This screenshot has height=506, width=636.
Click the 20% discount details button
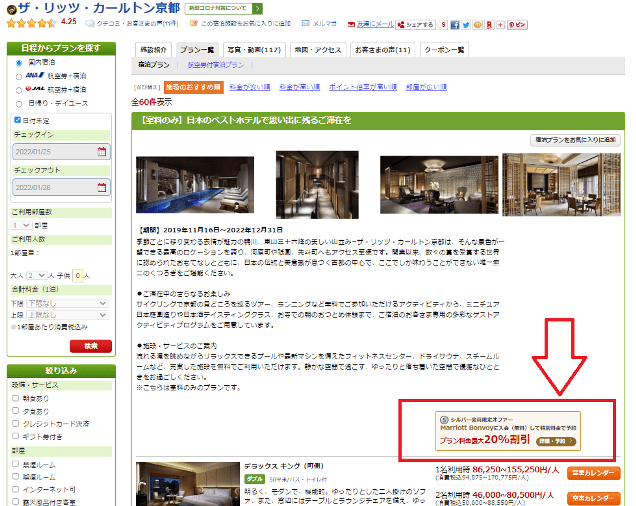point(556,441)
